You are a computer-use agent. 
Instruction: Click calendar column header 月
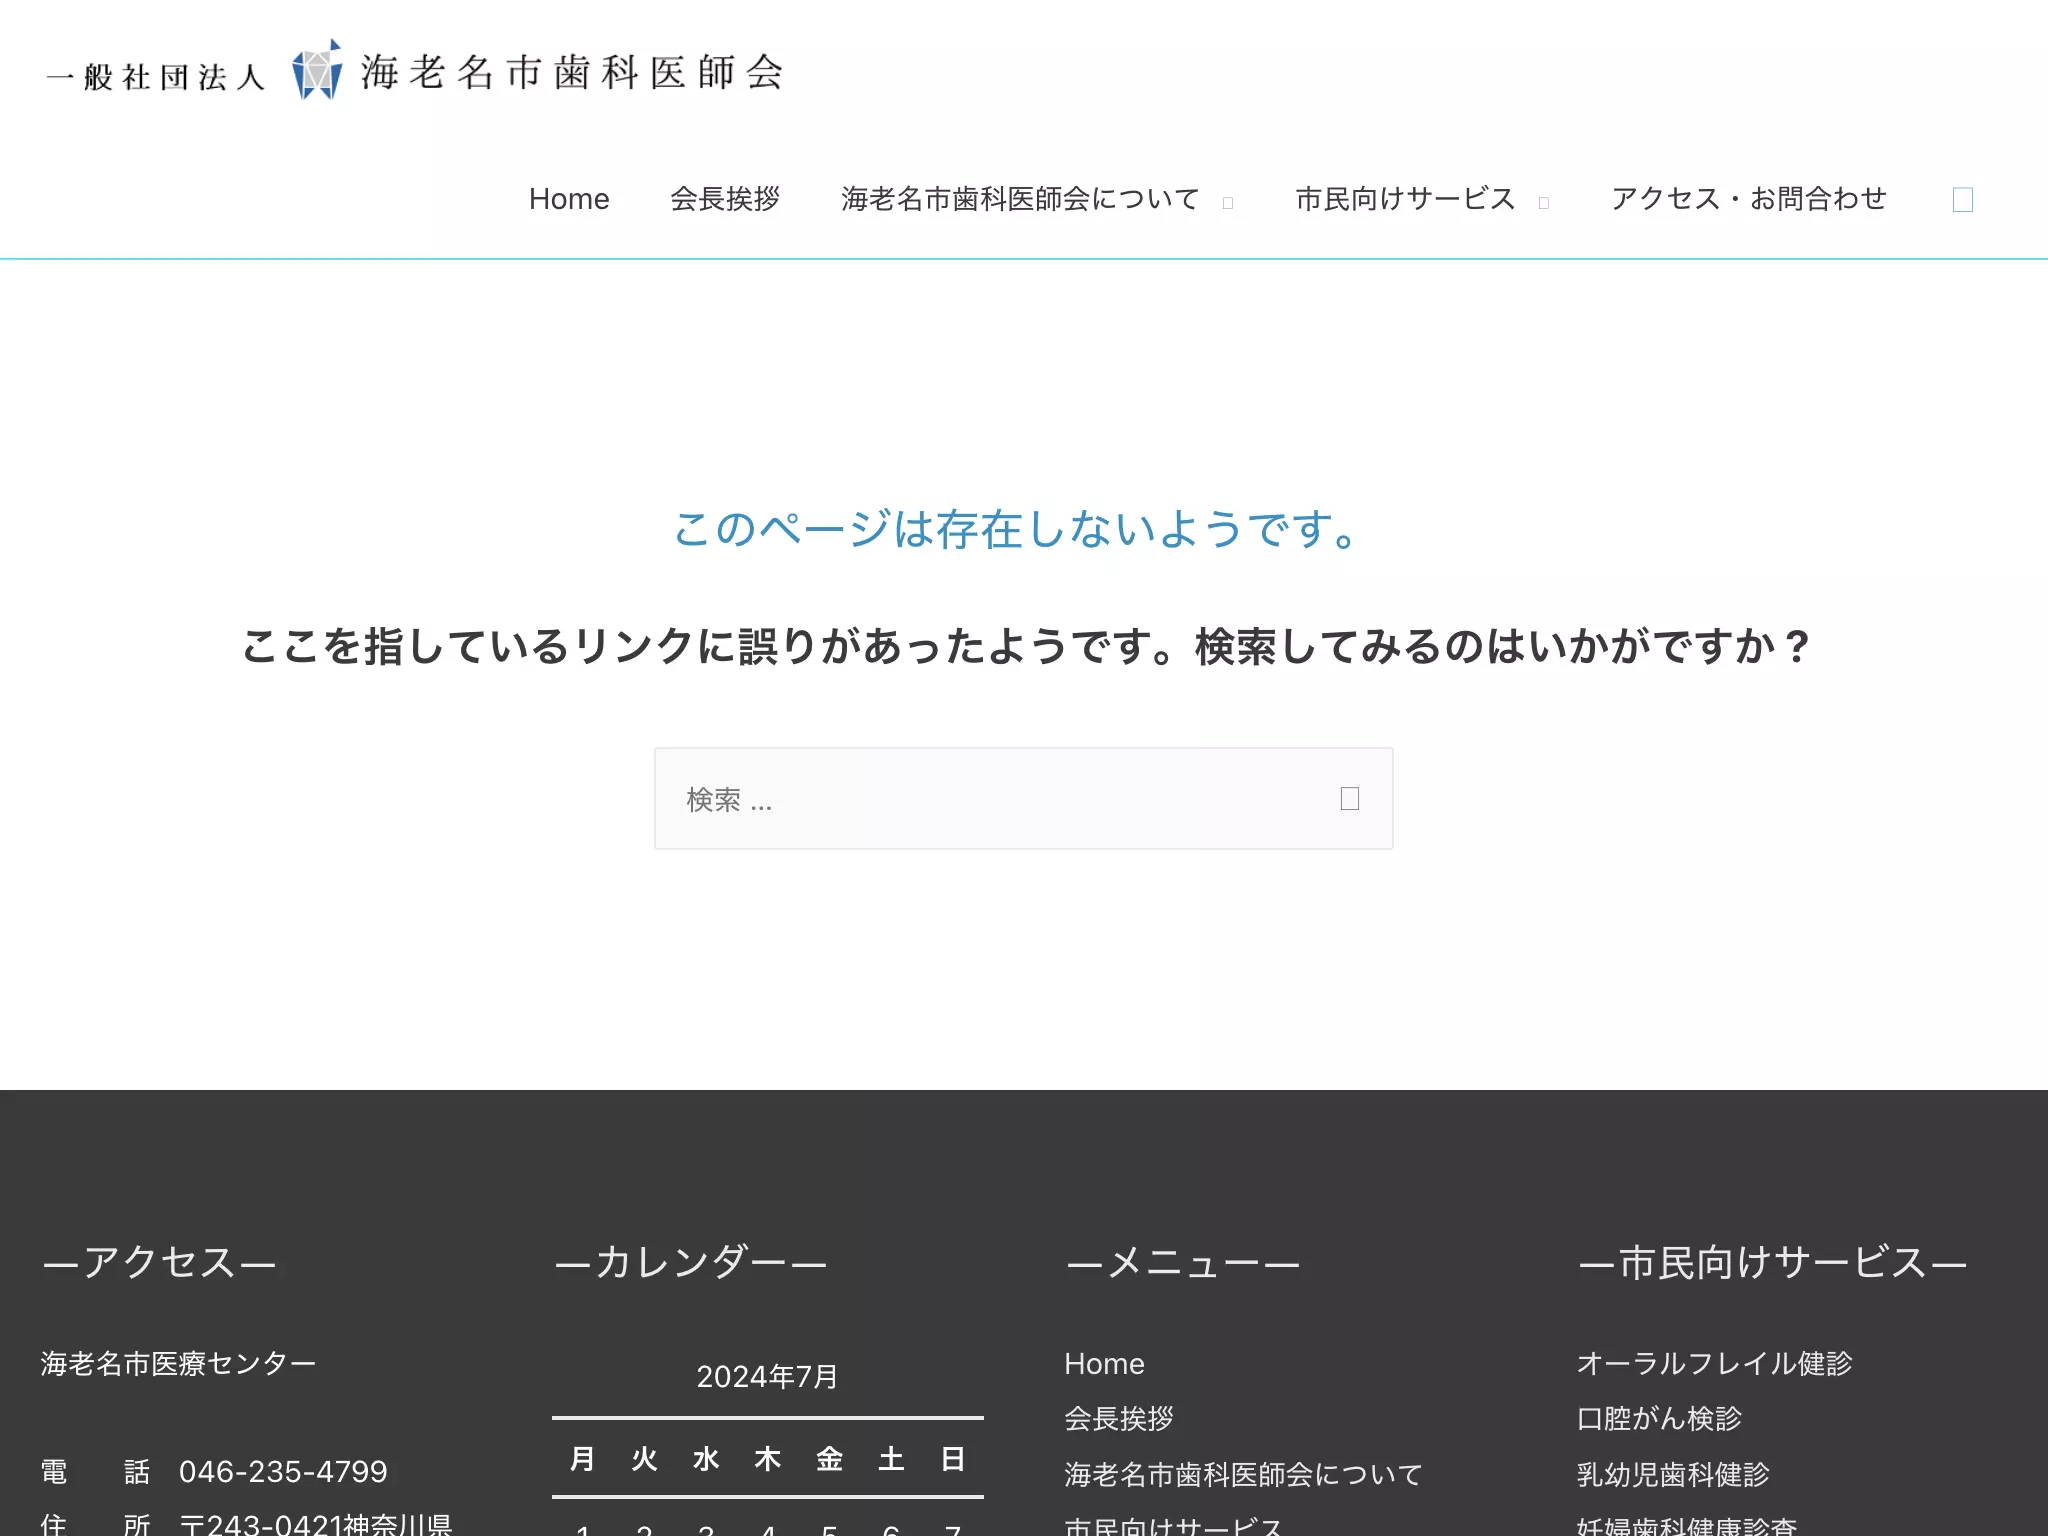(582, 1459)
